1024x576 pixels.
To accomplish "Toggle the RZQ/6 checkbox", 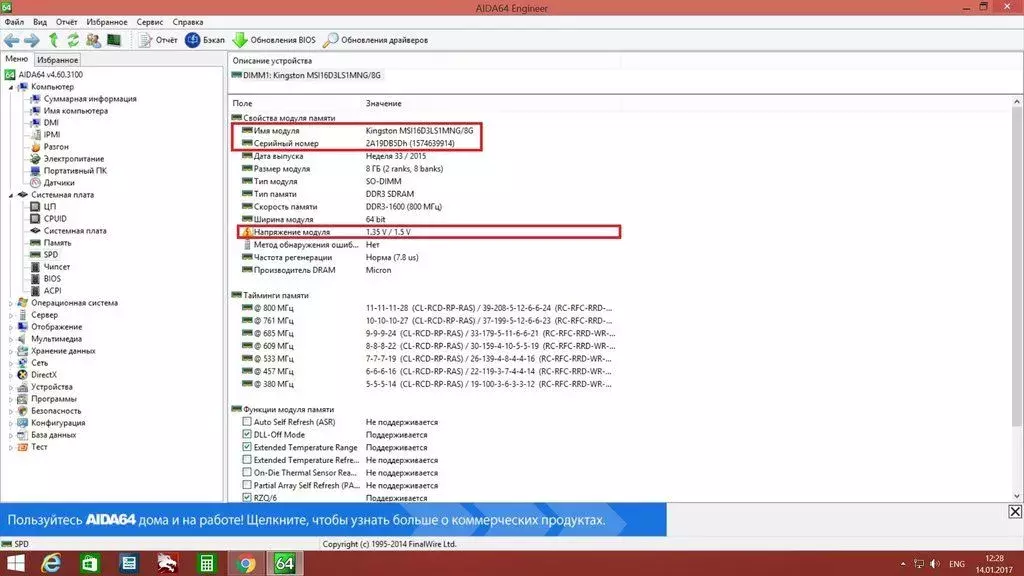I will click(x=247, y=498).
